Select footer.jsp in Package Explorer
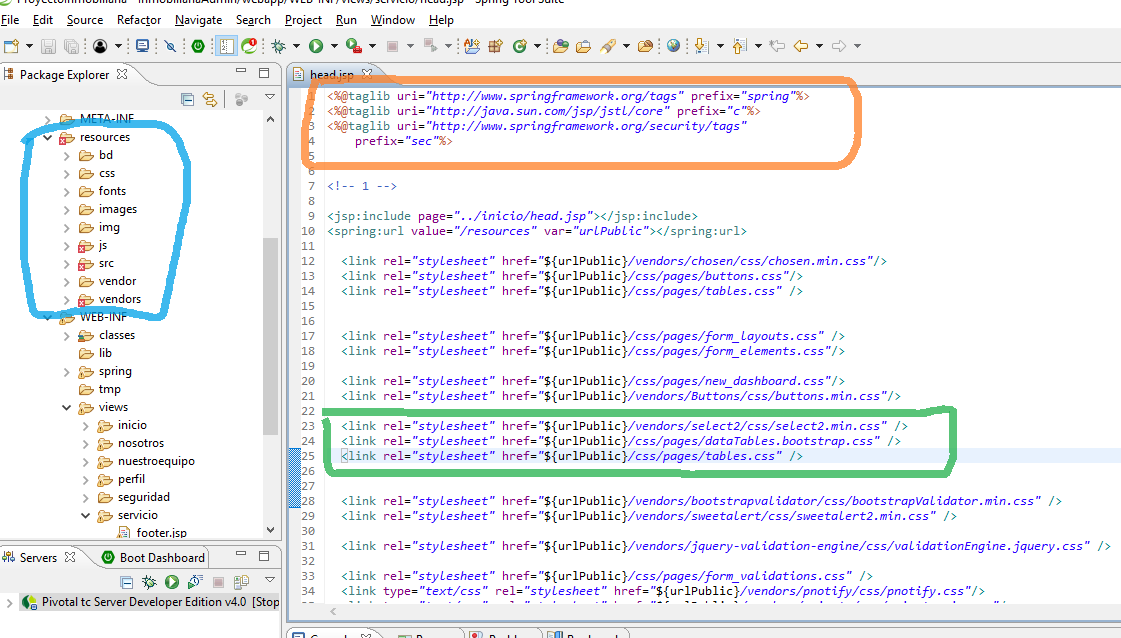Image resolution: width=1121 pixels, height=638 pixels. coord(162,533)
